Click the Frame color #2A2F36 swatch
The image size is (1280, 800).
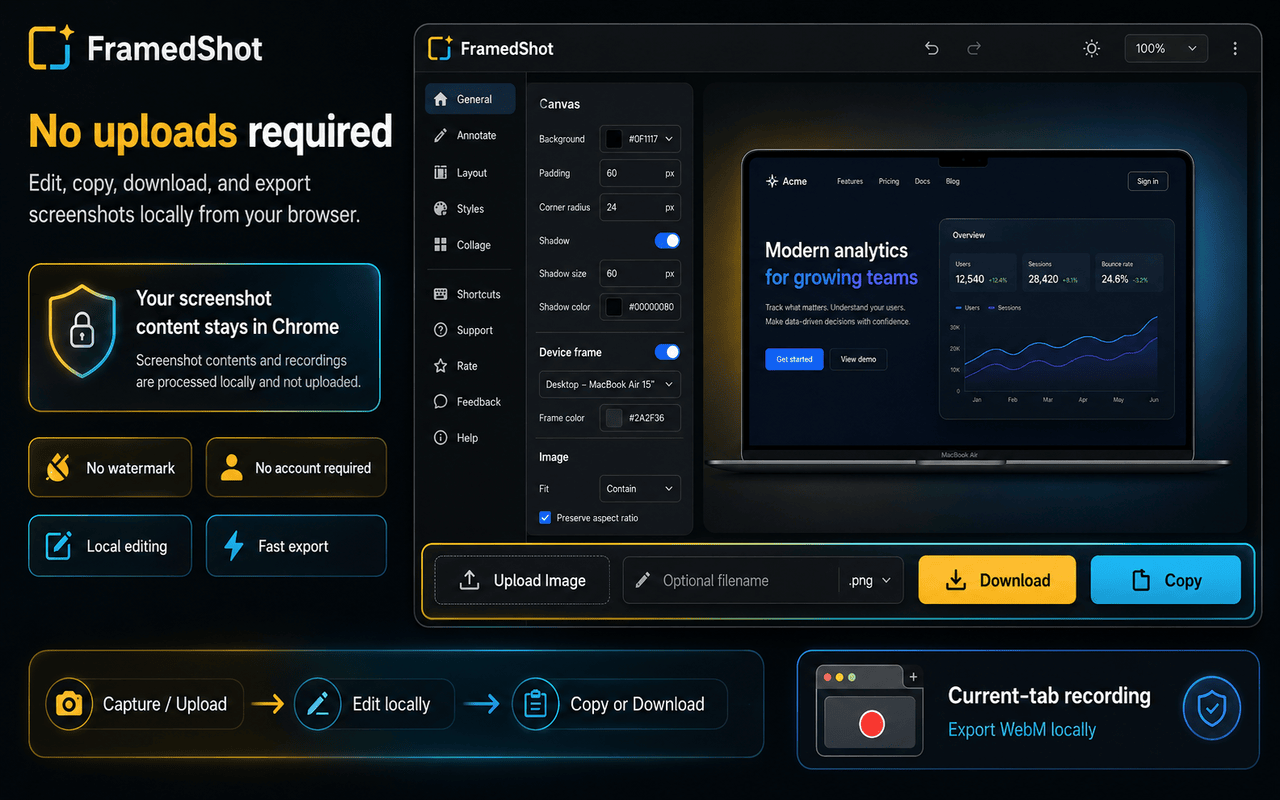point(613,418)
